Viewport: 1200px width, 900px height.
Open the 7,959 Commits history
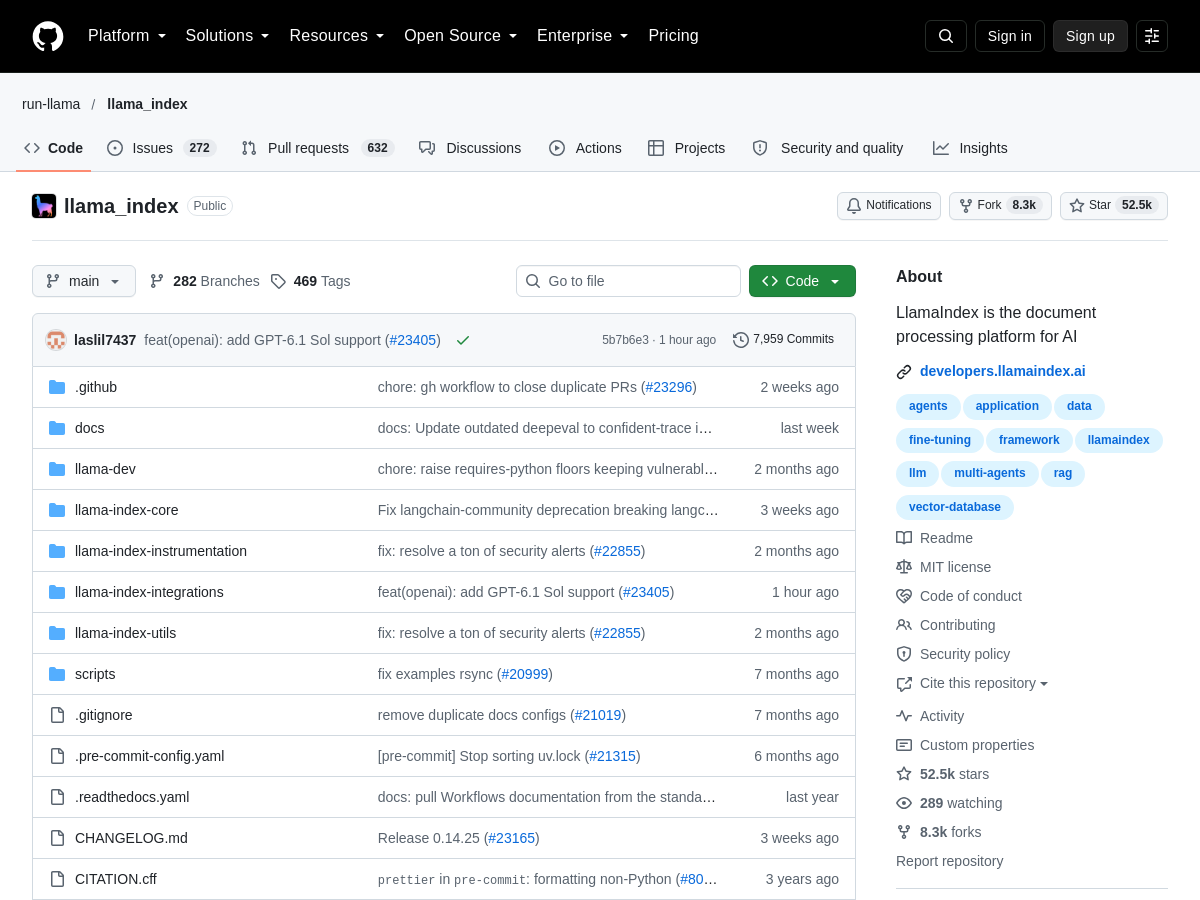point(783,340)
